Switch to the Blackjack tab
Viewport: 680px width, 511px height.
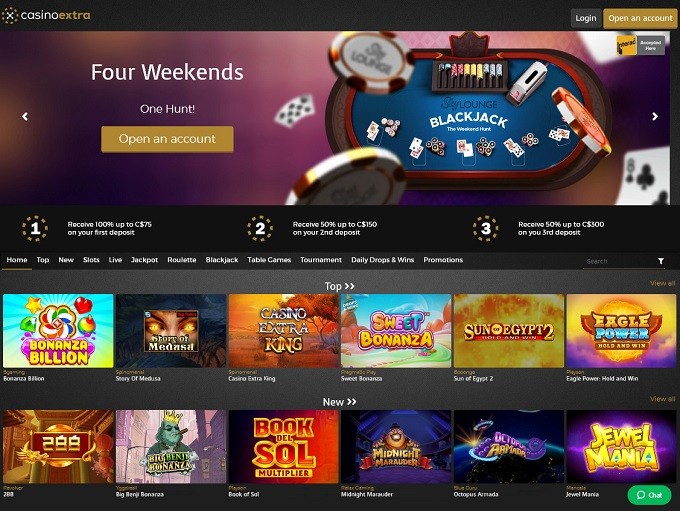(222, 260)
